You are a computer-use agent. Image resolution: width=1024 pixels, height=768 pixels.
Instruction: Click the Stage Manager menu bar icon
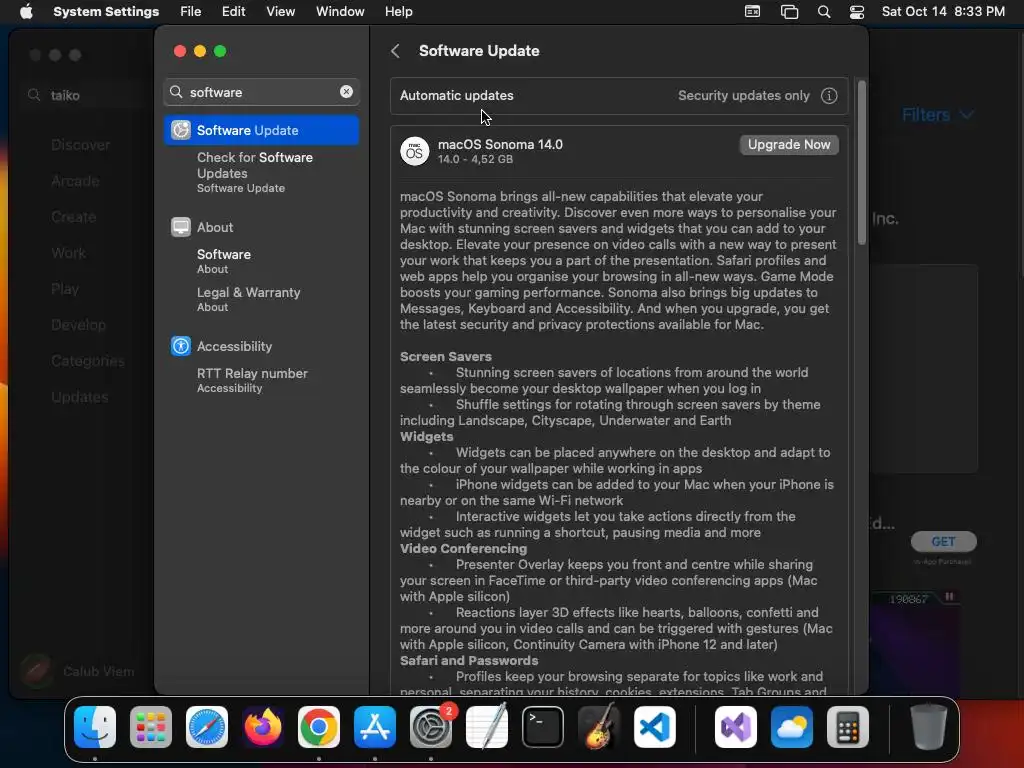click(x=790, y=12)
